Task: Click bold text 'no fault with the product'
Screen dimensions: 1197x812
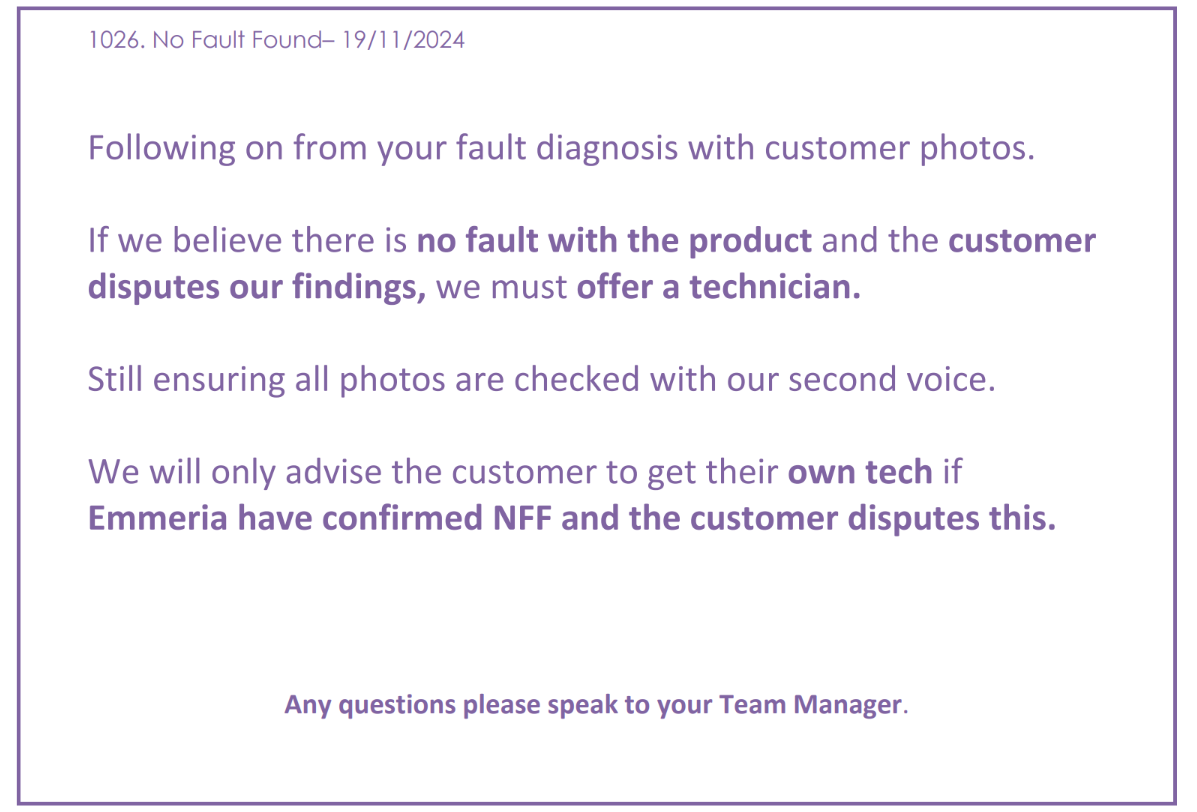Action: (x=614, y=240)
